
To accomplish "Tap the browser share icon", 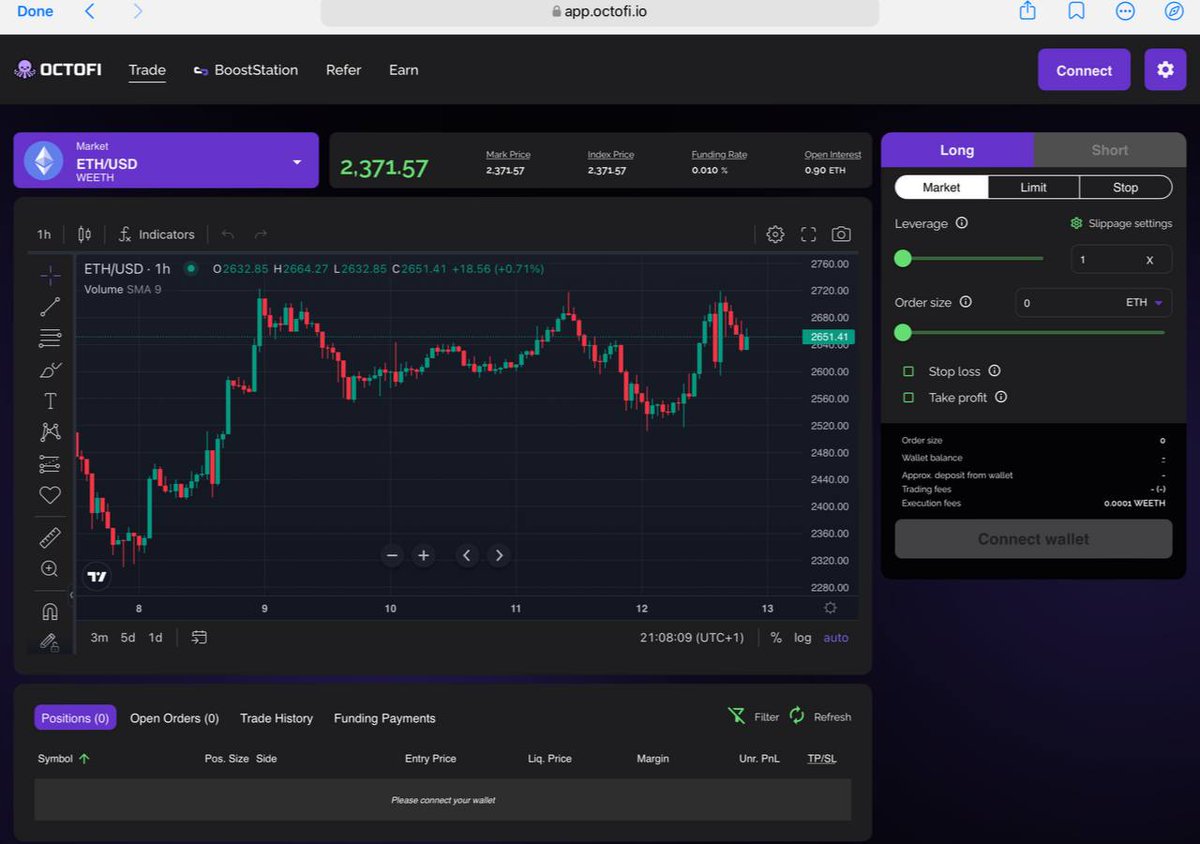I will pyautogui.click(x=1027, y=11).
